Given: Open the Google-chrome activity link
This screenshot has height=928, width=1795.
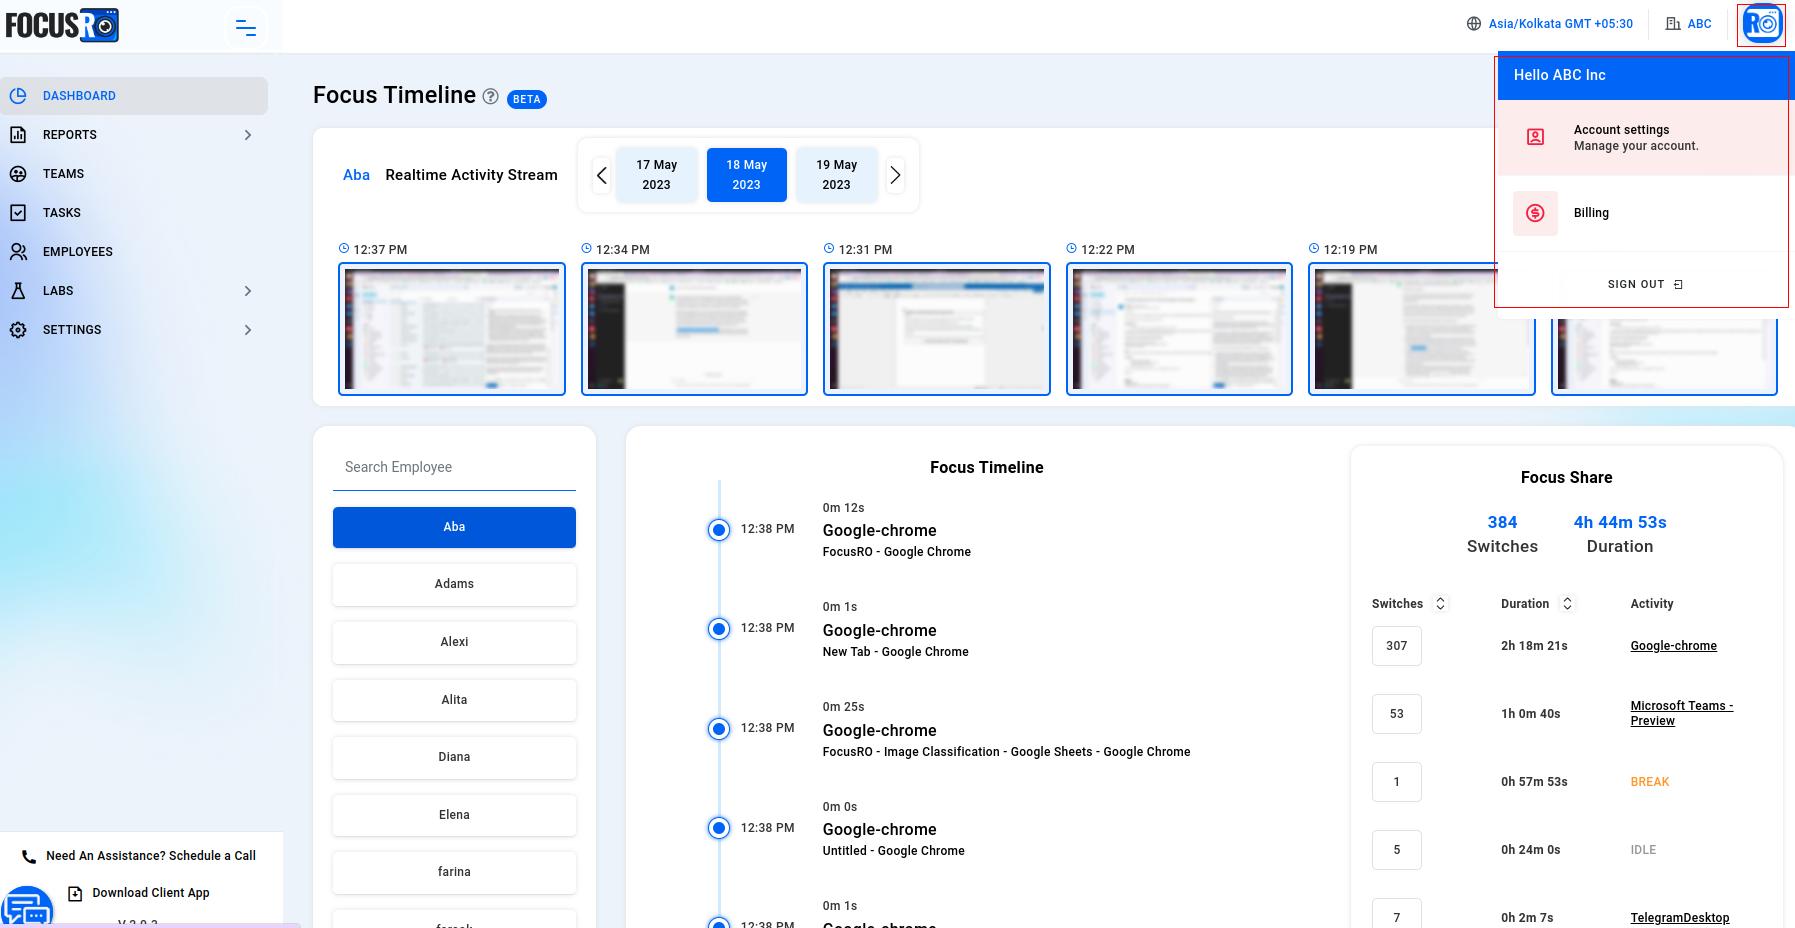Looking at the screenshot, I should tap(1673, 646).
